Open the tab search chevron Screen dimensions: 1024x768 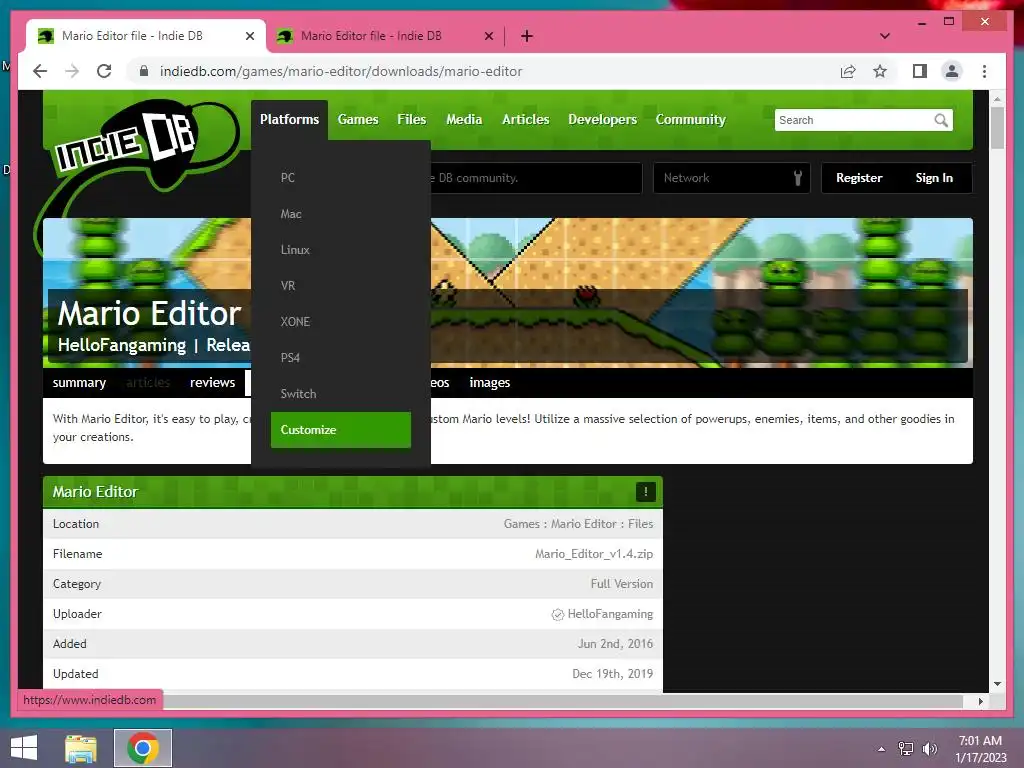click(x=885, y=36)
